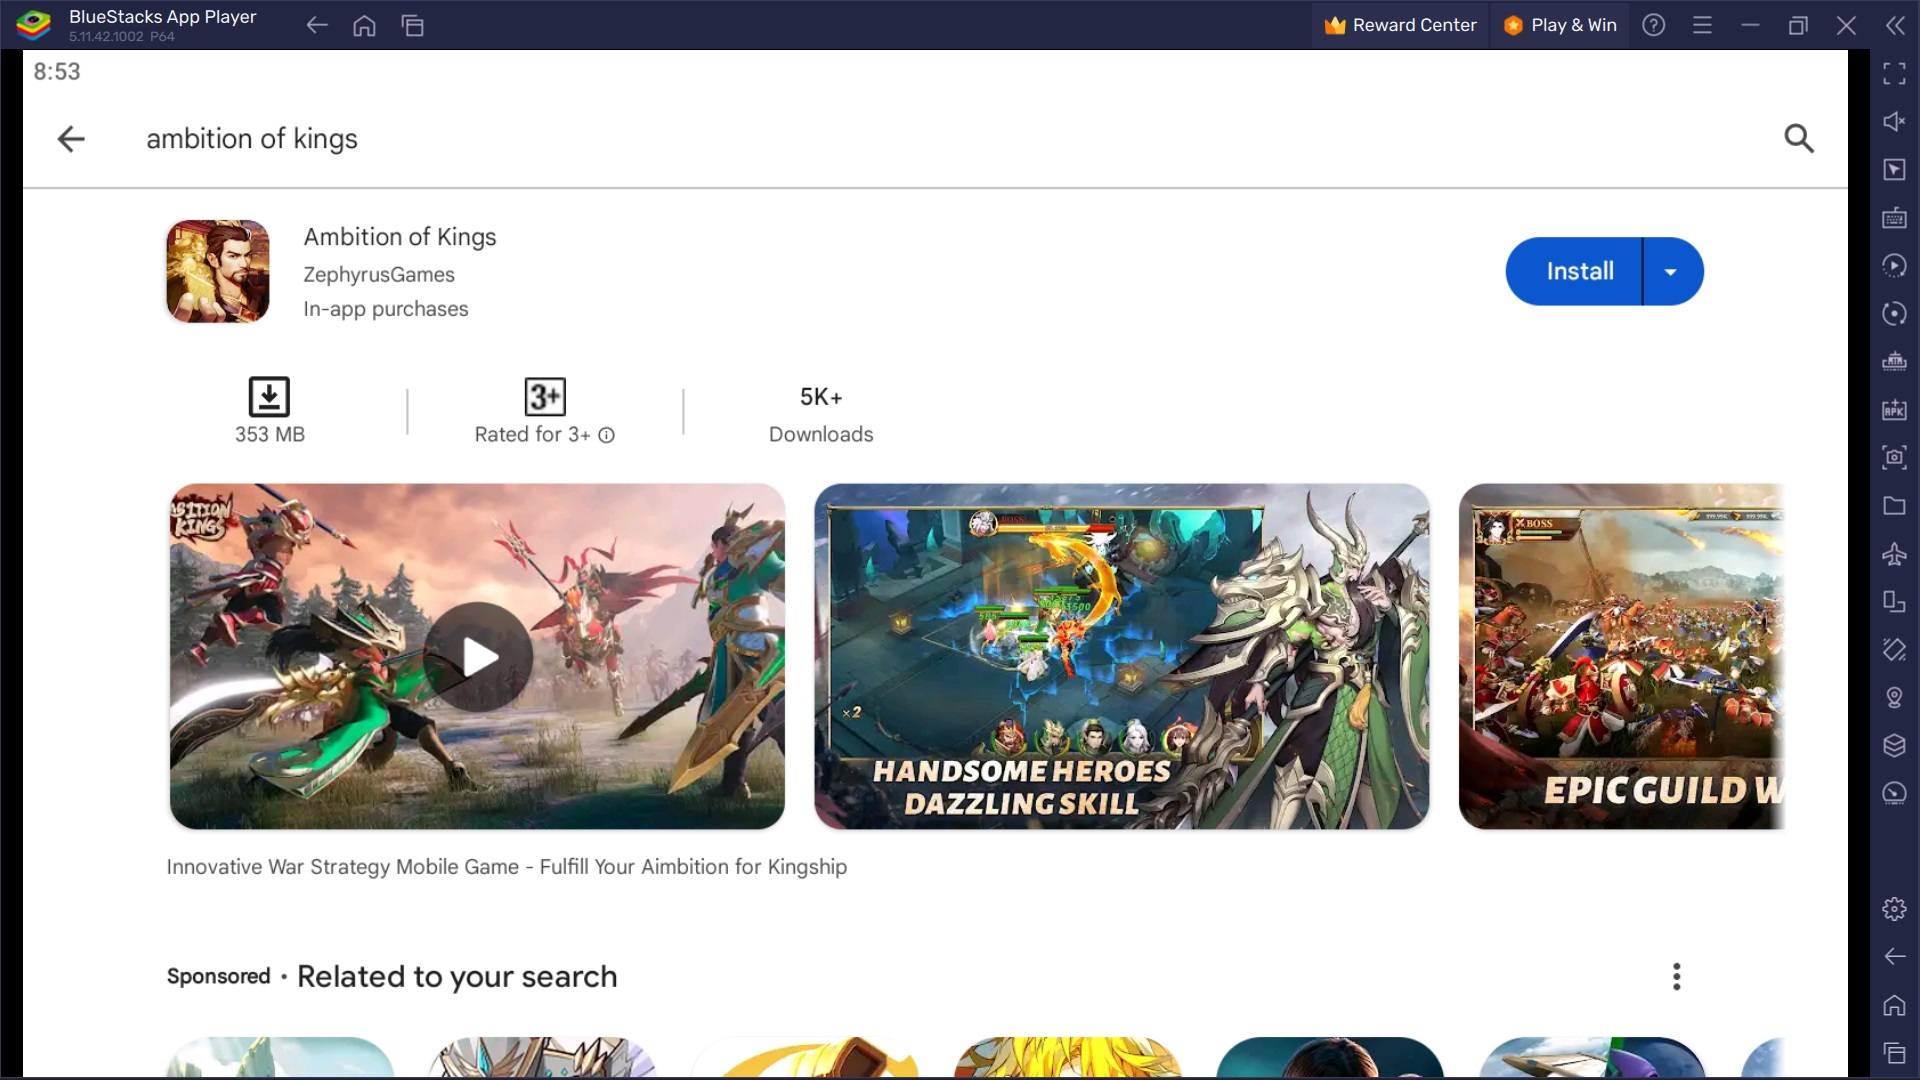Open BlueStacks settings gear
This screenshot has width=1920, height=1080.
[x=1894, y=908]
